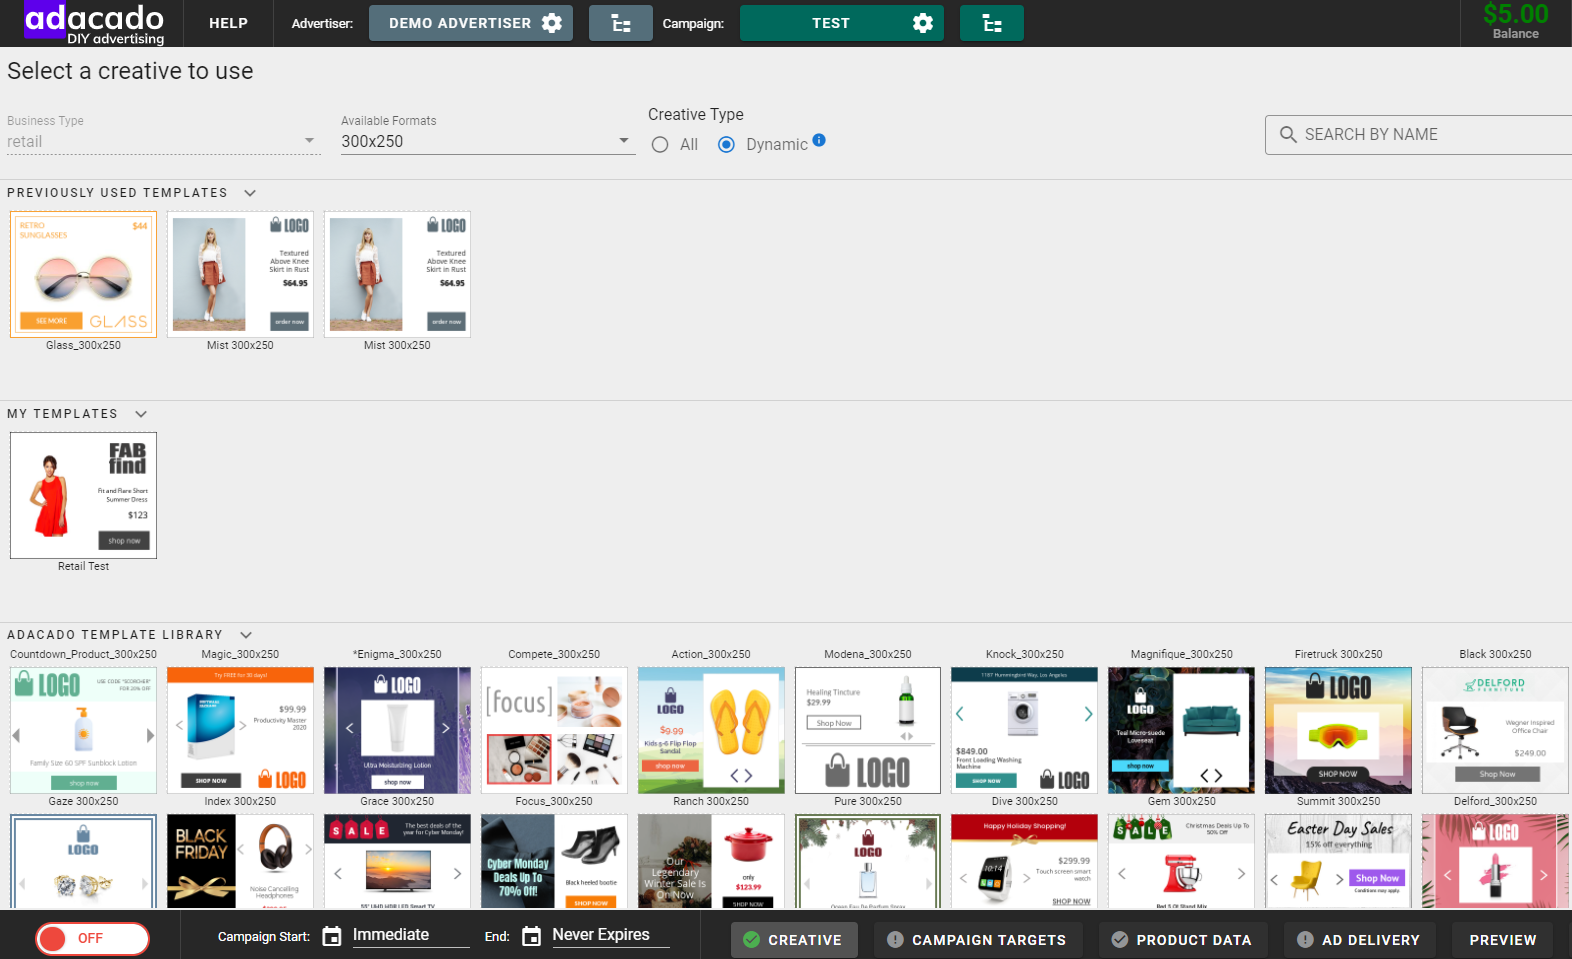The width and height of the screenshot is (1572, 959).
Task: Select the Retail Test template
Action: click(83, 495)
